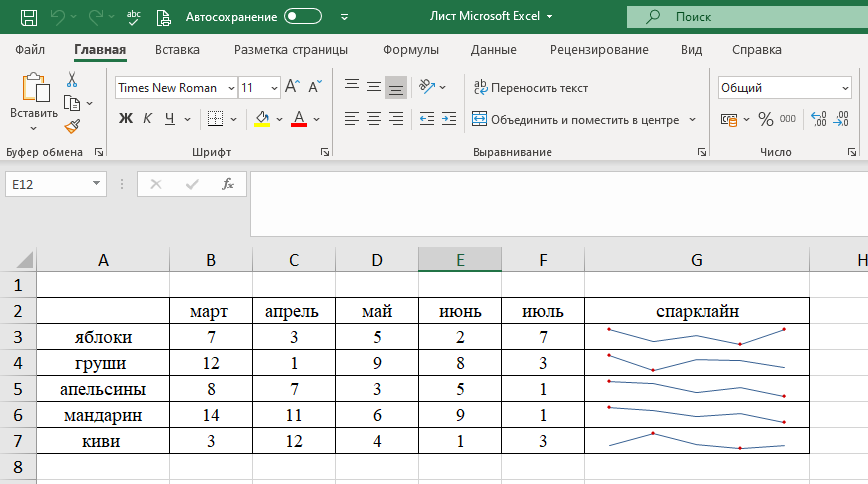The height and width of the screenshot is (484, 868).
Task: Open the Шрифт dialog launcher
Action: coord(325,152)
